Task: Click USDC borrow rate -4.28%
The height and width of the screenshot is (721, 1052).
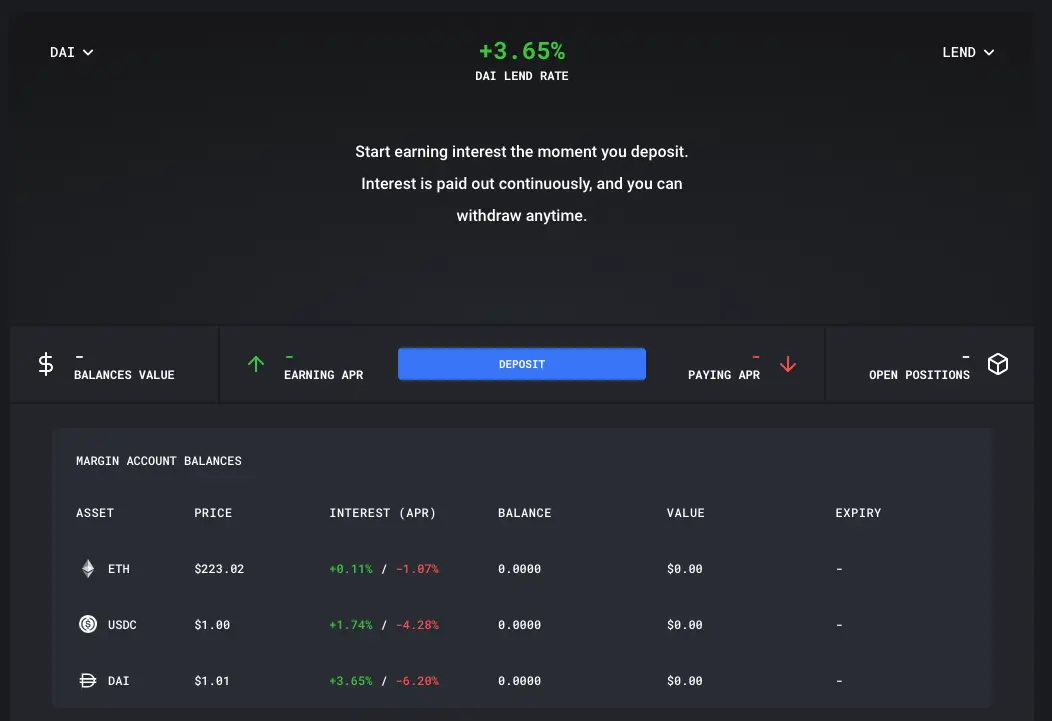Action: [417, 624]
